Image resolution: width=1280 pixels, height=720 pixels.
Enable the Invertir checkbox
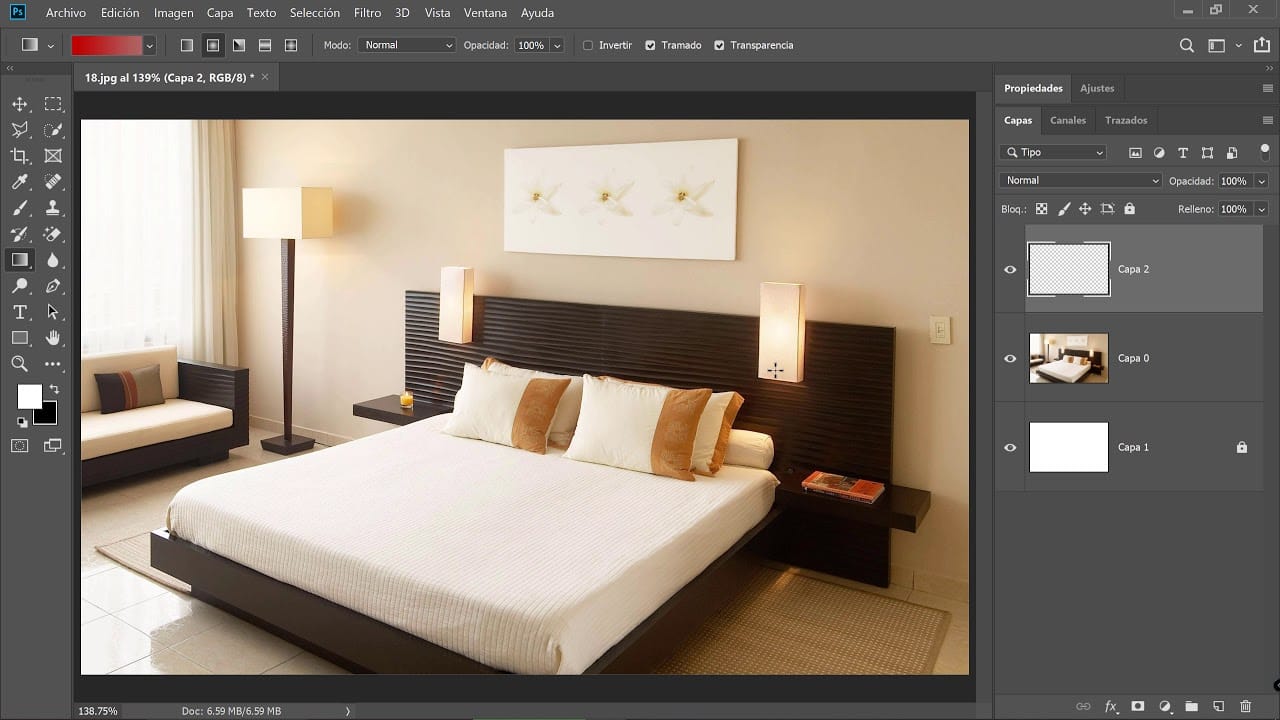pyautogui.click(x=588, y=45)
